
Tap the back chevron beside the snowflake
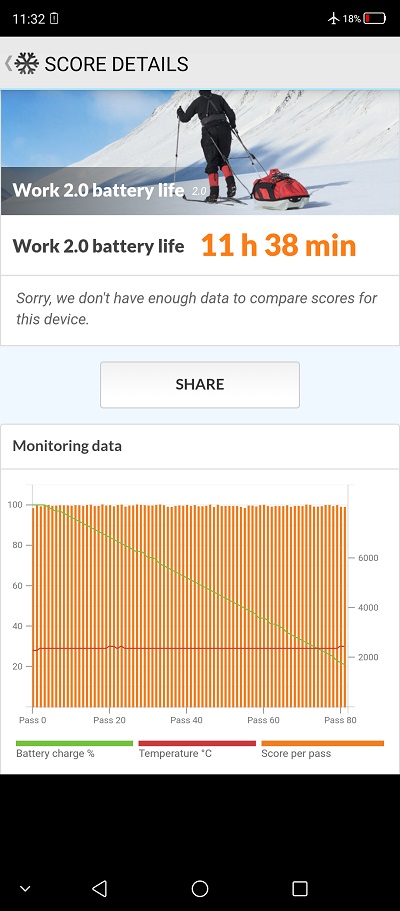(x=8, y=63)
